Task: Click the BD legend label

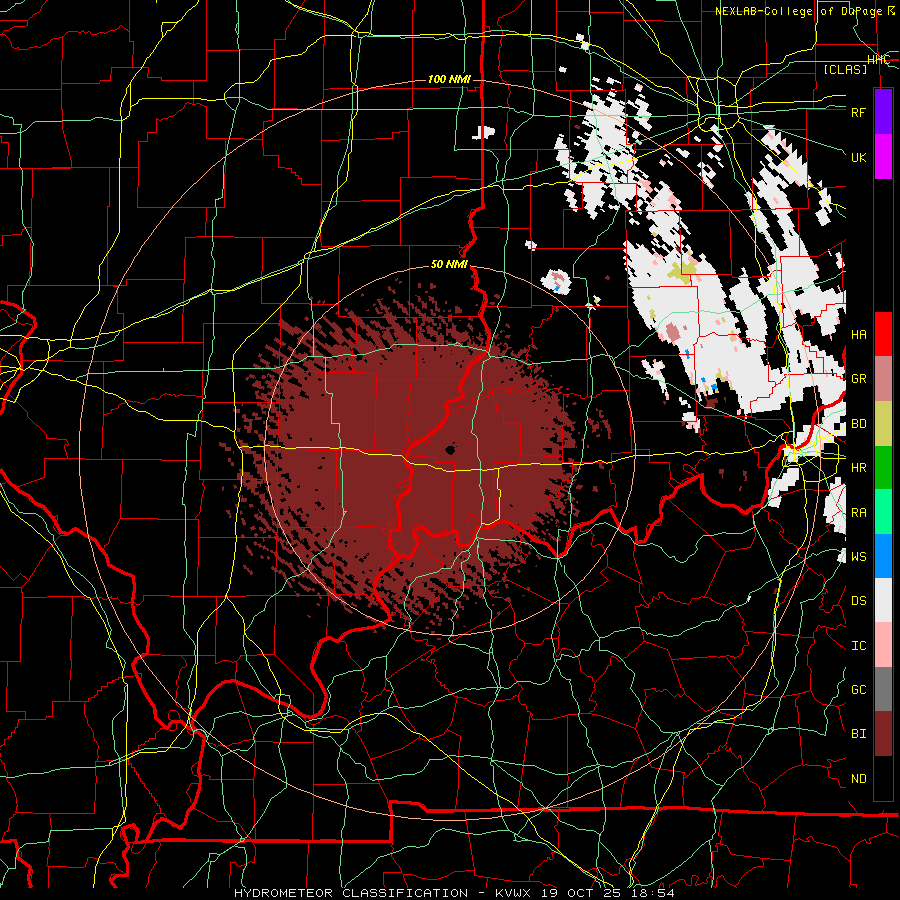Action: [x=859, y=424]
